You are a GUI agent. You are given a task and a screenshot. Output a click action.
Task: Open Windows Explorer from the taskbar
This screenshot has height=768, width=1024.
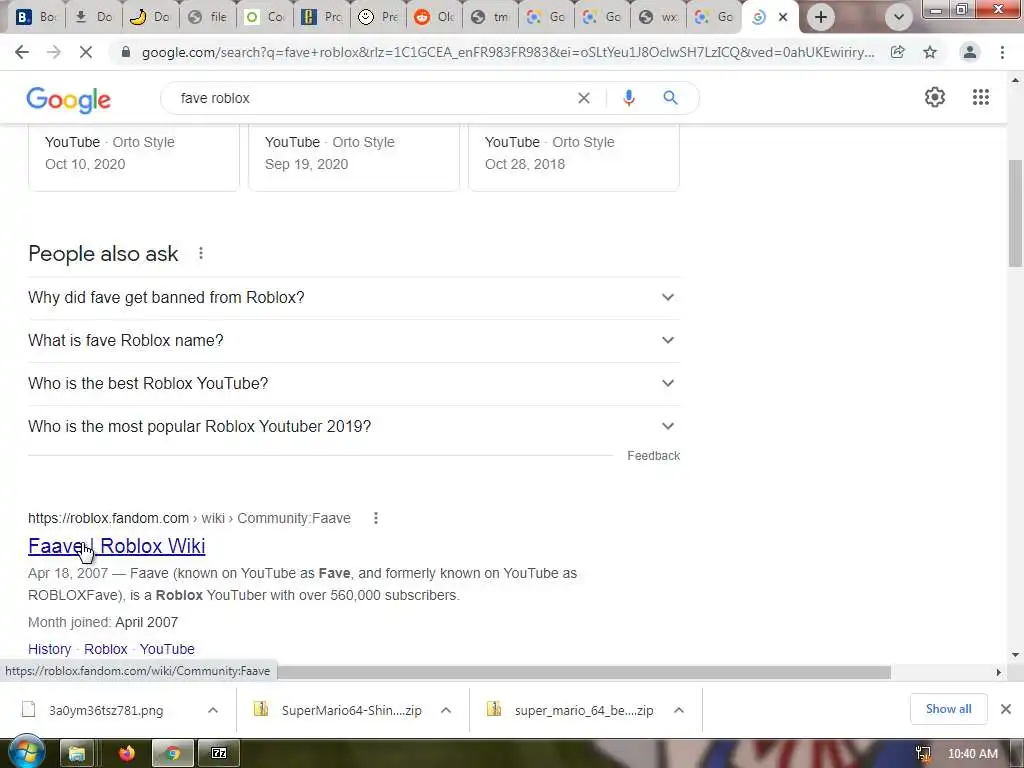click(77, 754)
